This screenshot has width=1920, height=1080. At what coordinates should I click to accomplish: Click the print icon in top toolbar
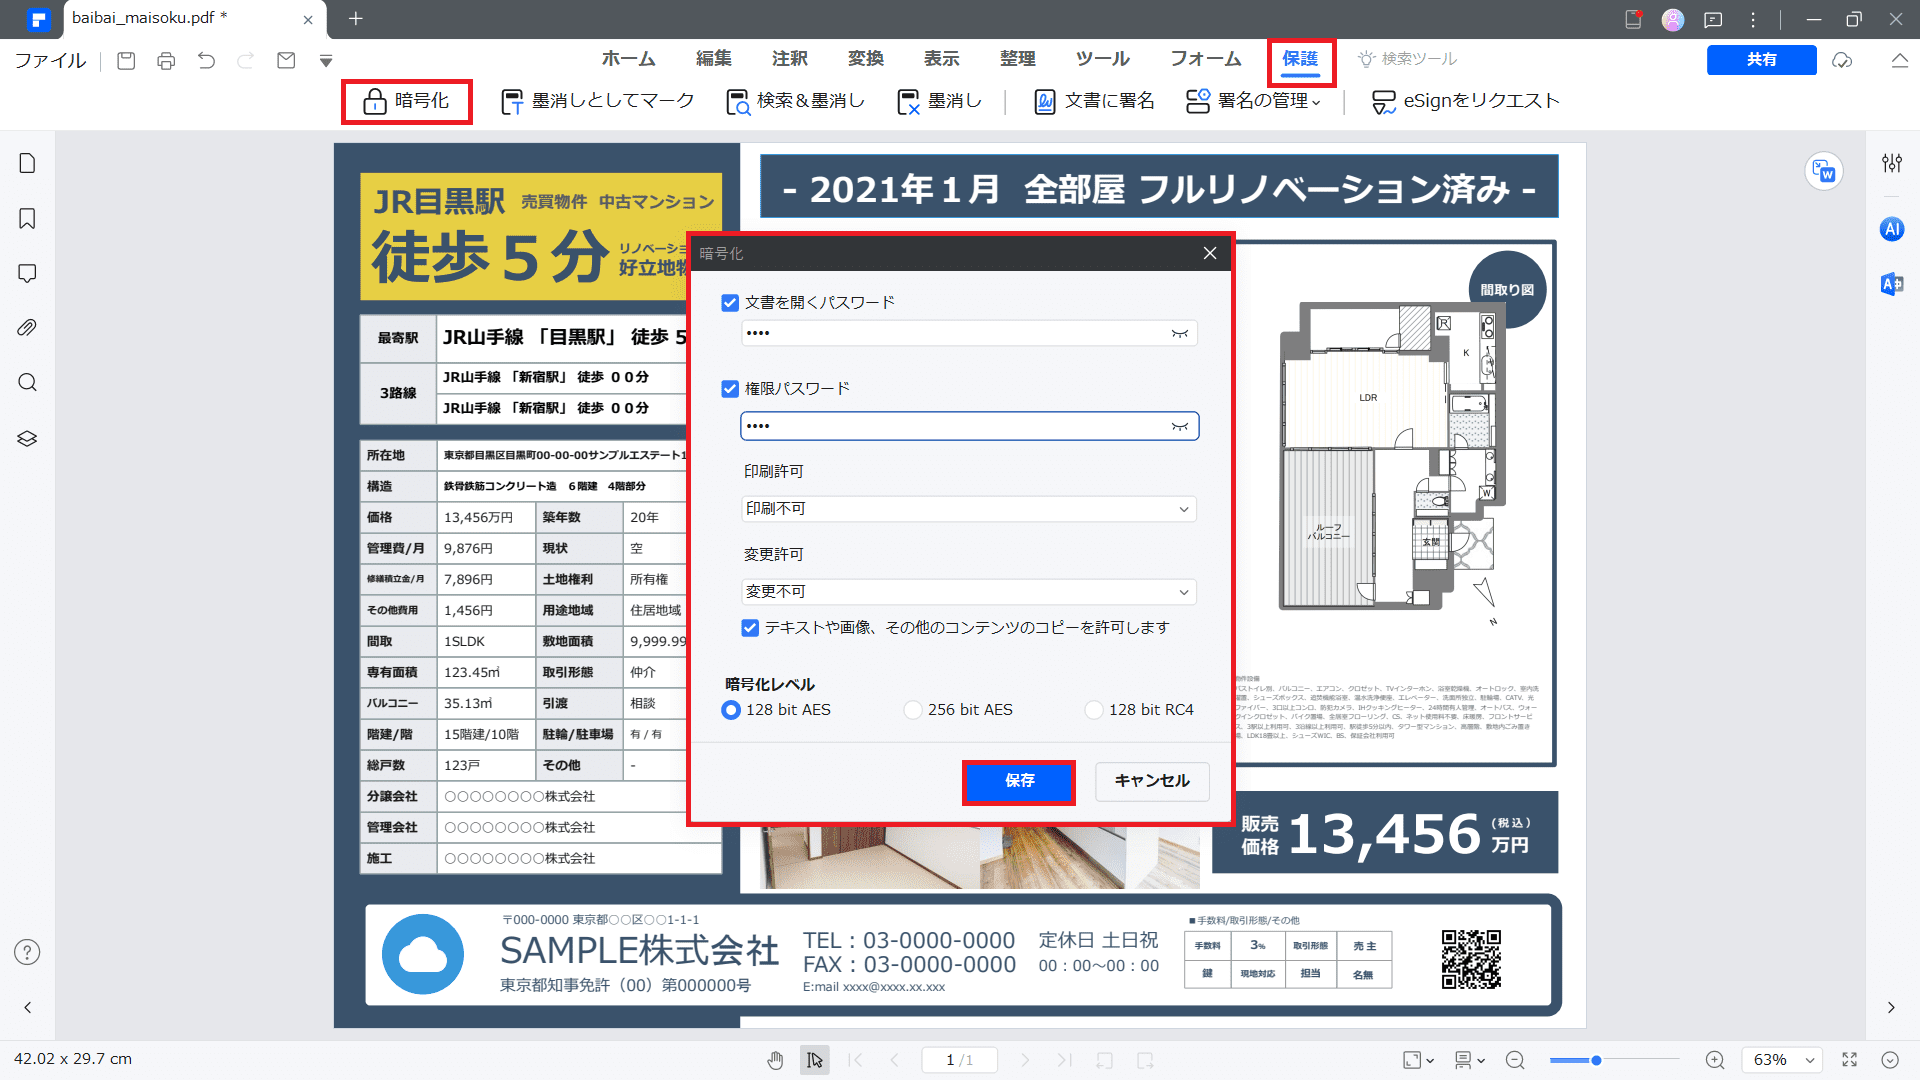click(166, 61)
